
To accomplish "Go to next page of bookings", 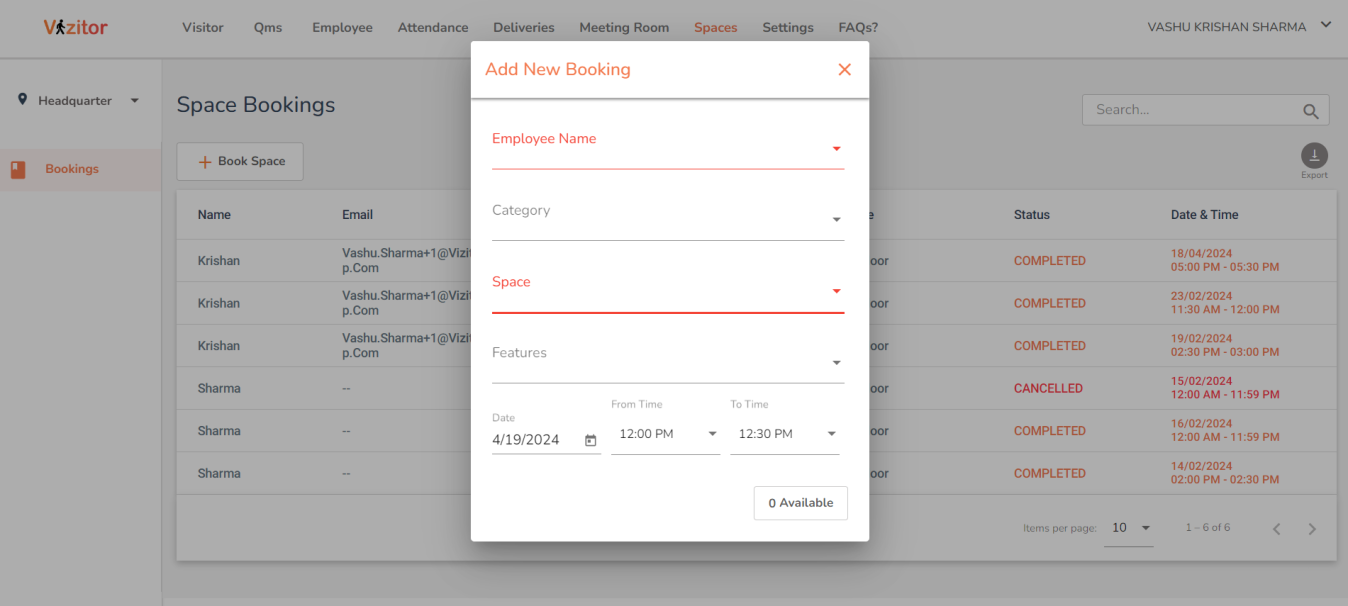I will [x=1312, y=529].
